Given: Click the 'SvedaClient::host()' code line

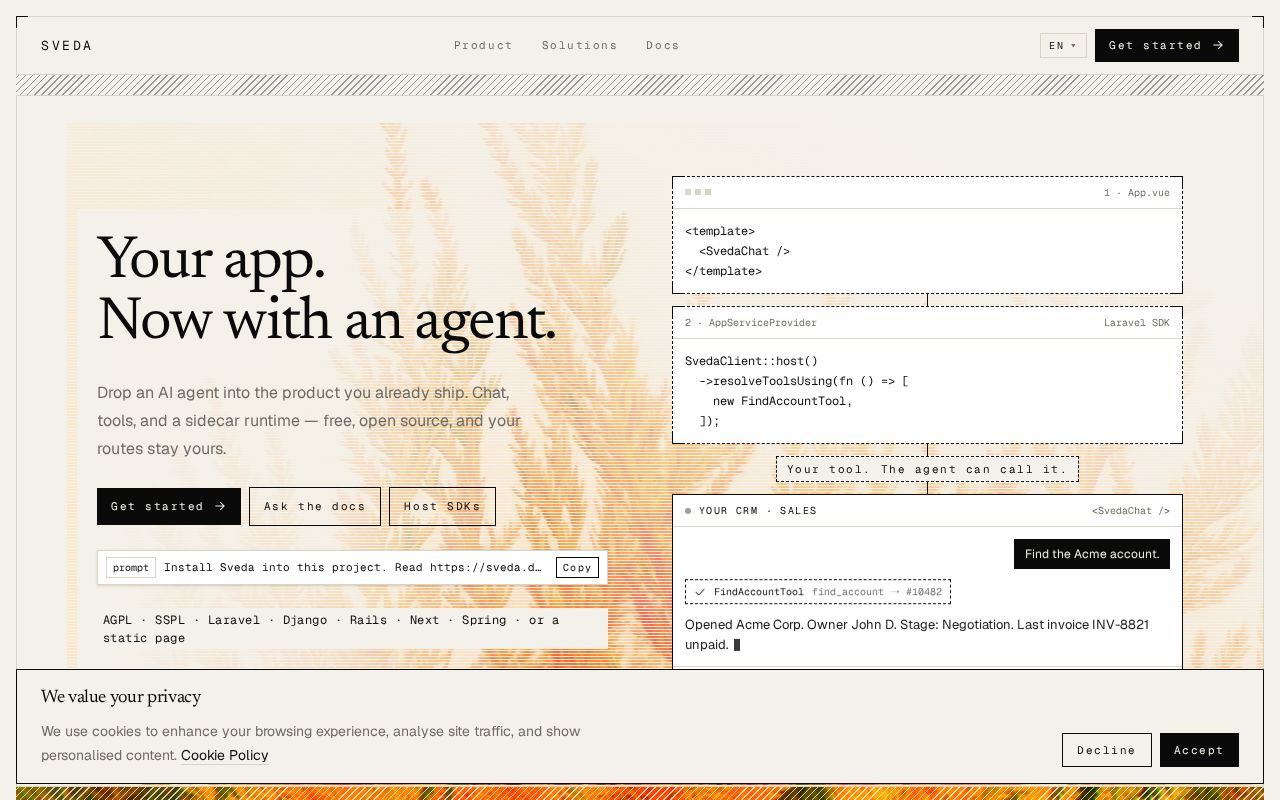Looking at the screenshot, I should (x=752, y=361).
